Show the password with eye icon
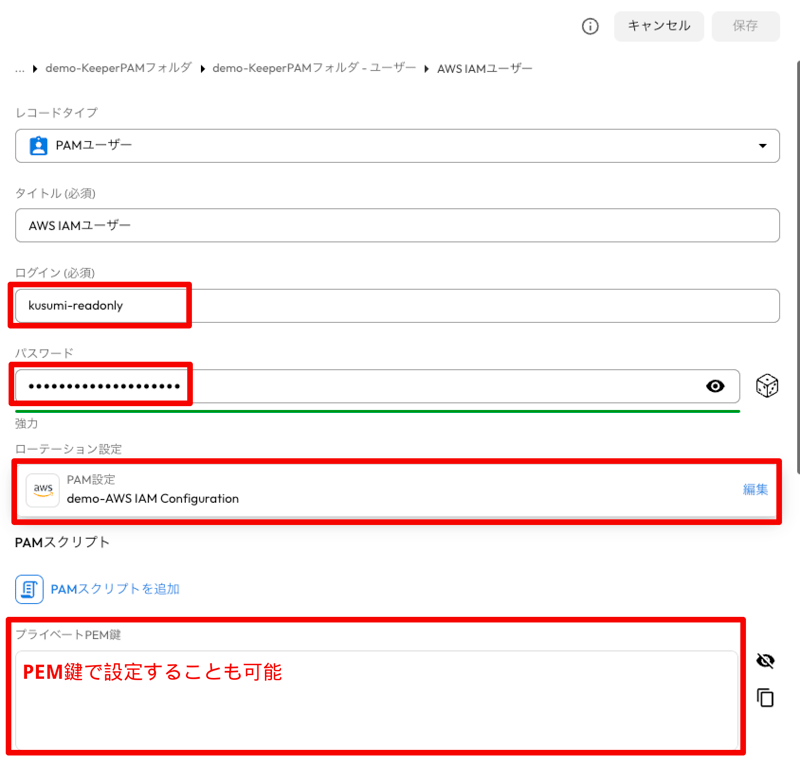This screenshot has width=800, height=765. (715, 386)
